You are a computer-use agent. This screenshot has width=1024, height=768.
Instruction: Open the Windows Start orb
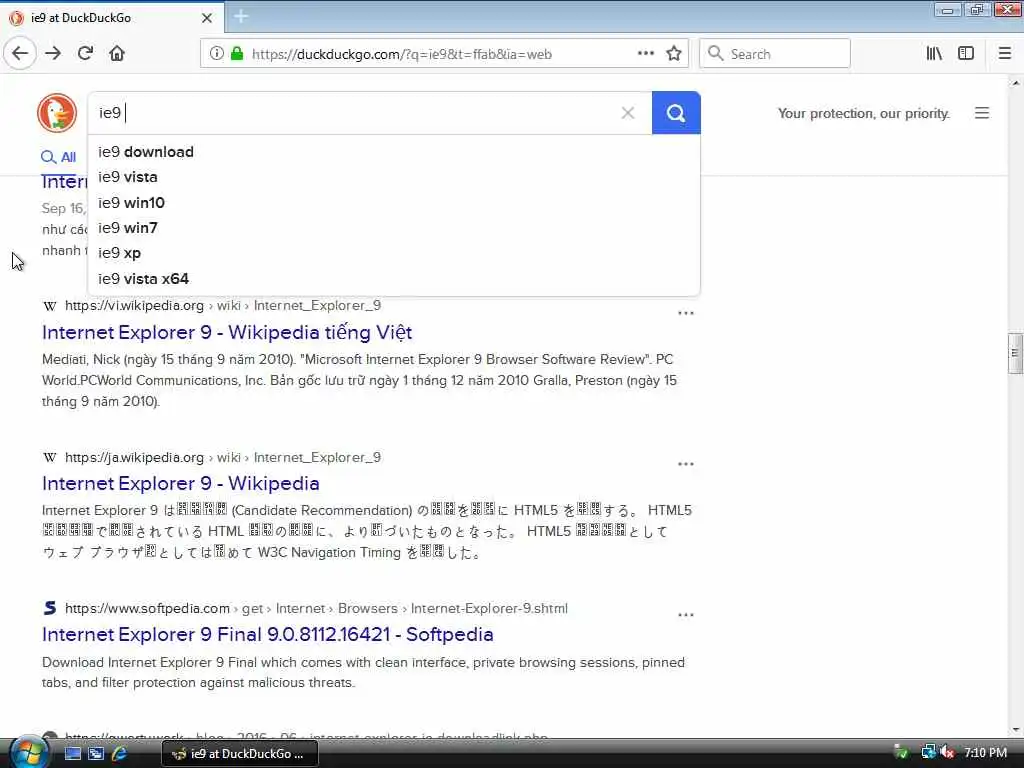pos(29,752)
